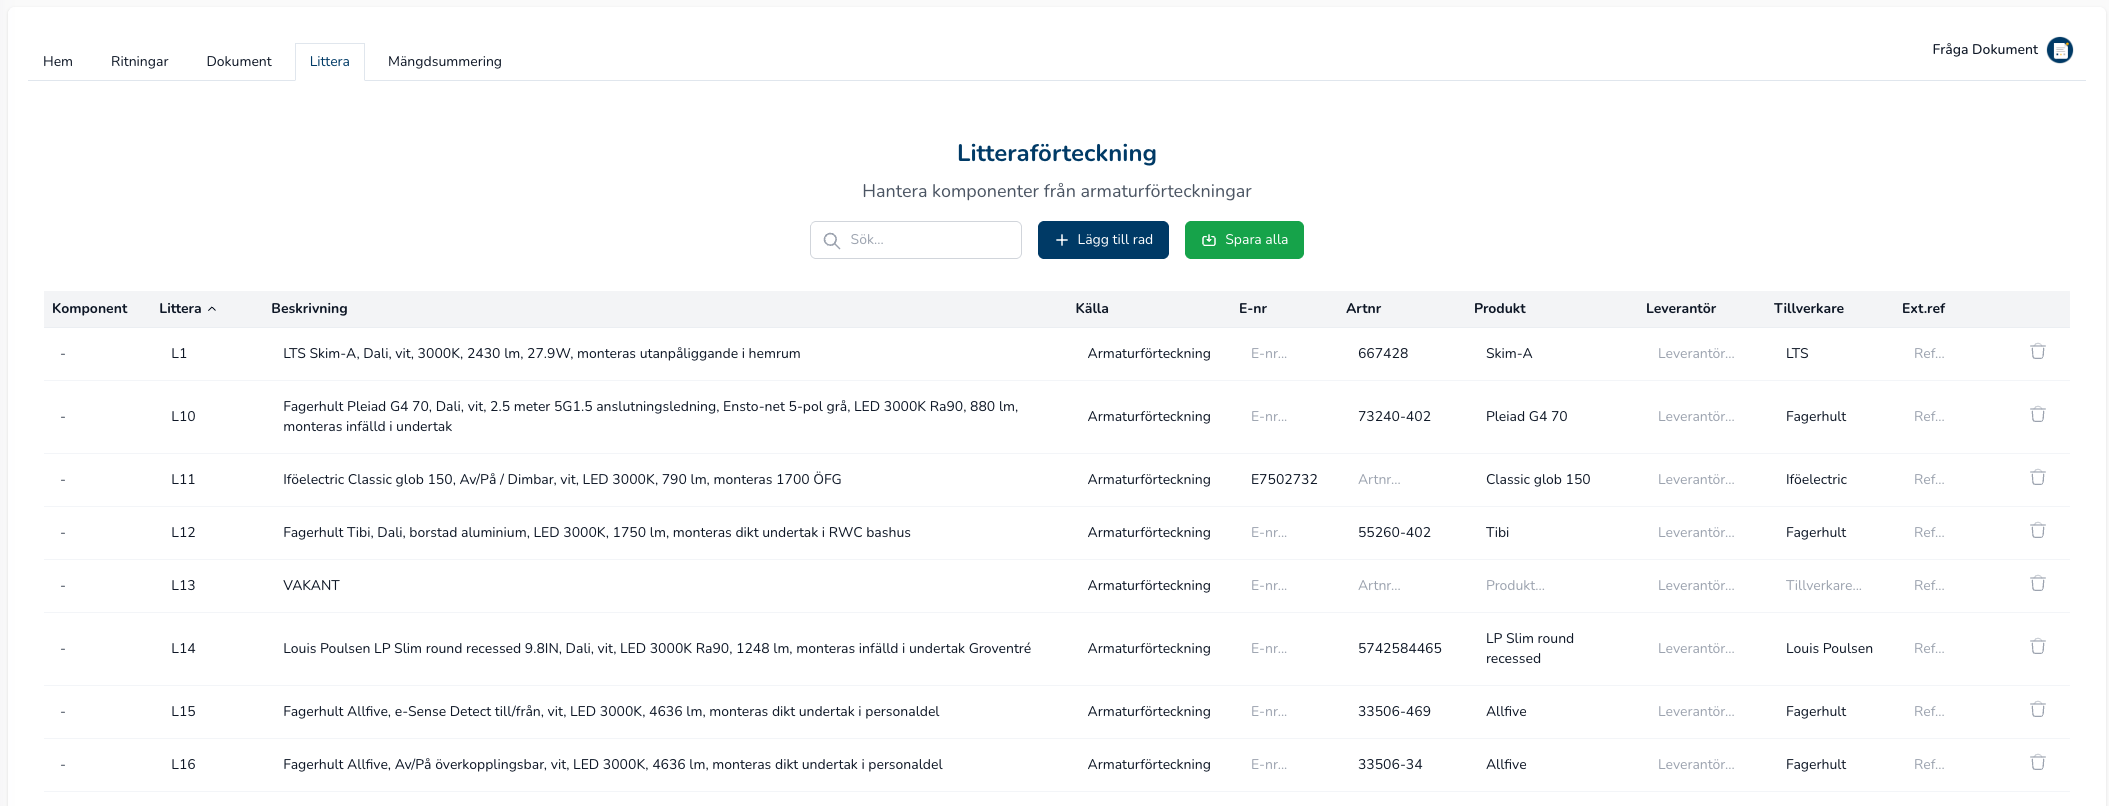The width and height of the screenshot is (2109, 806).
Task: Delete the VAKANT L13 row
Action: click(2037, 584)
